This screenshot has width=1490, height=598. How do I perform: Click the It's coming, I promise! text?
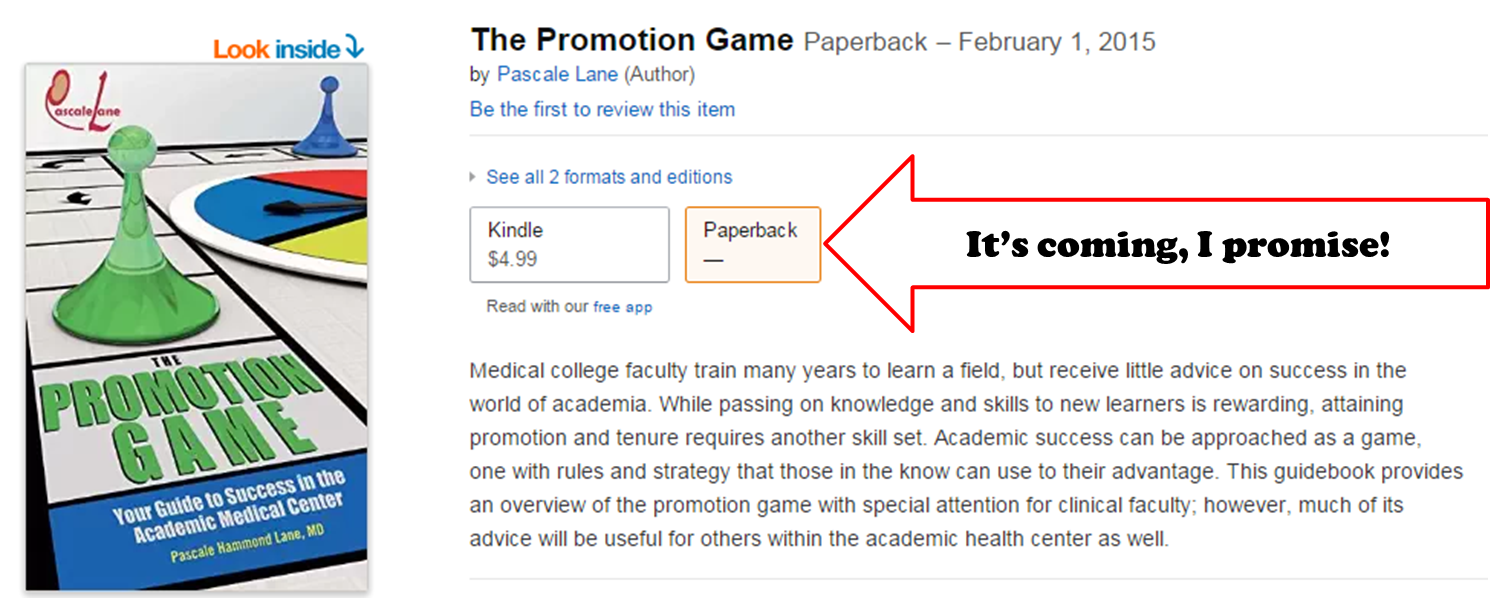point(1177,245)
